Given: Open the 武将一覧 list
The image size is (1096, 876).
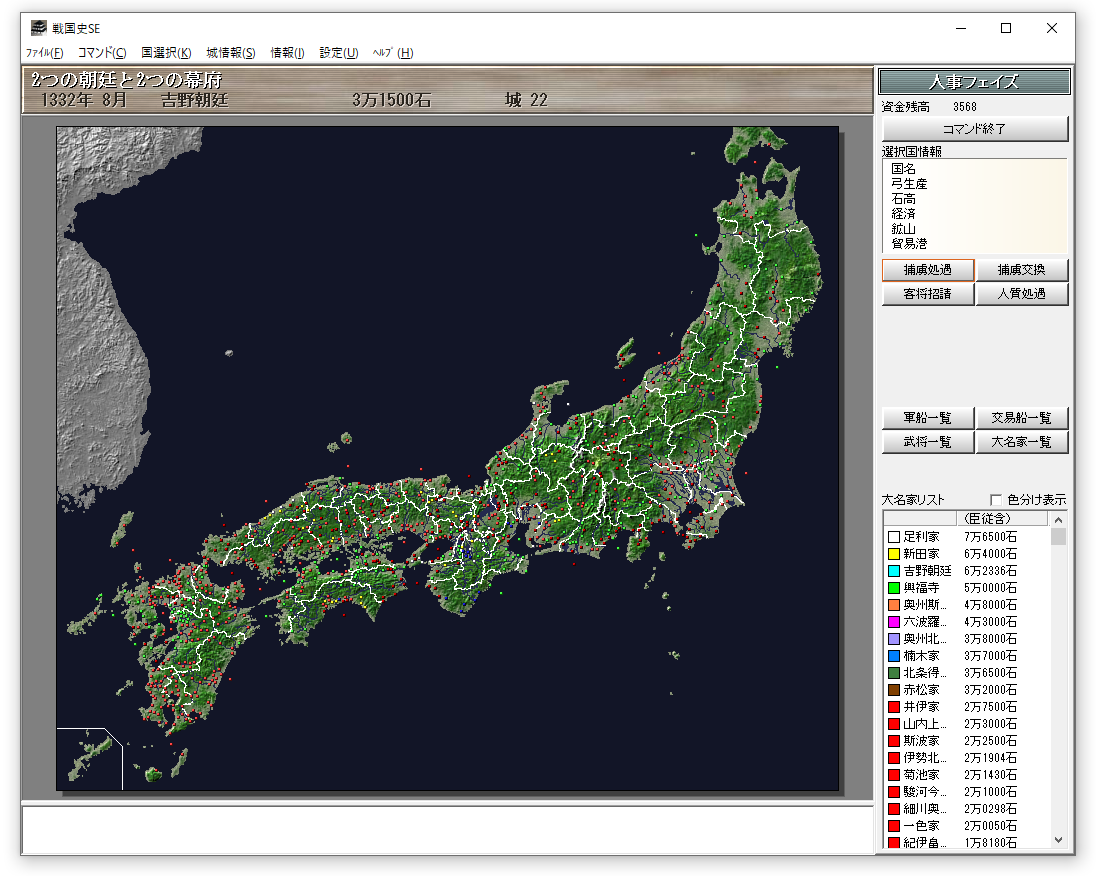Looking at the screenshot, I should (927, 442).
